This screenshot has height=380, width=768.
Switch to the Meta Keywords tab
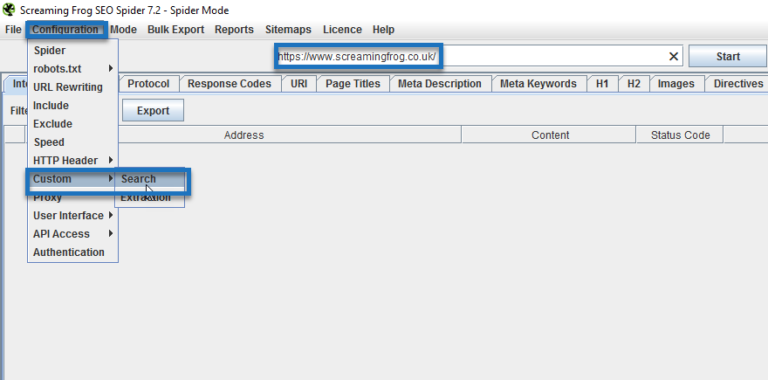coord(538,84)
